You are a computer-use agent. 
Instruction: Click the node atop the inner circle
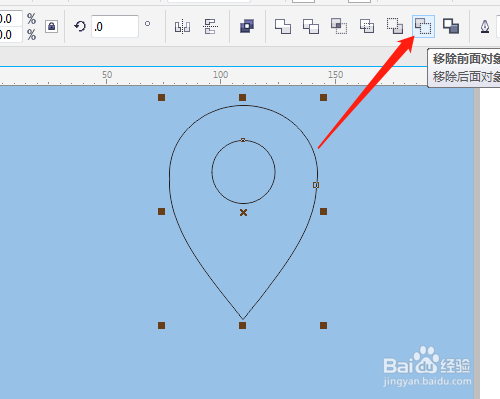(x=243, y=140)
